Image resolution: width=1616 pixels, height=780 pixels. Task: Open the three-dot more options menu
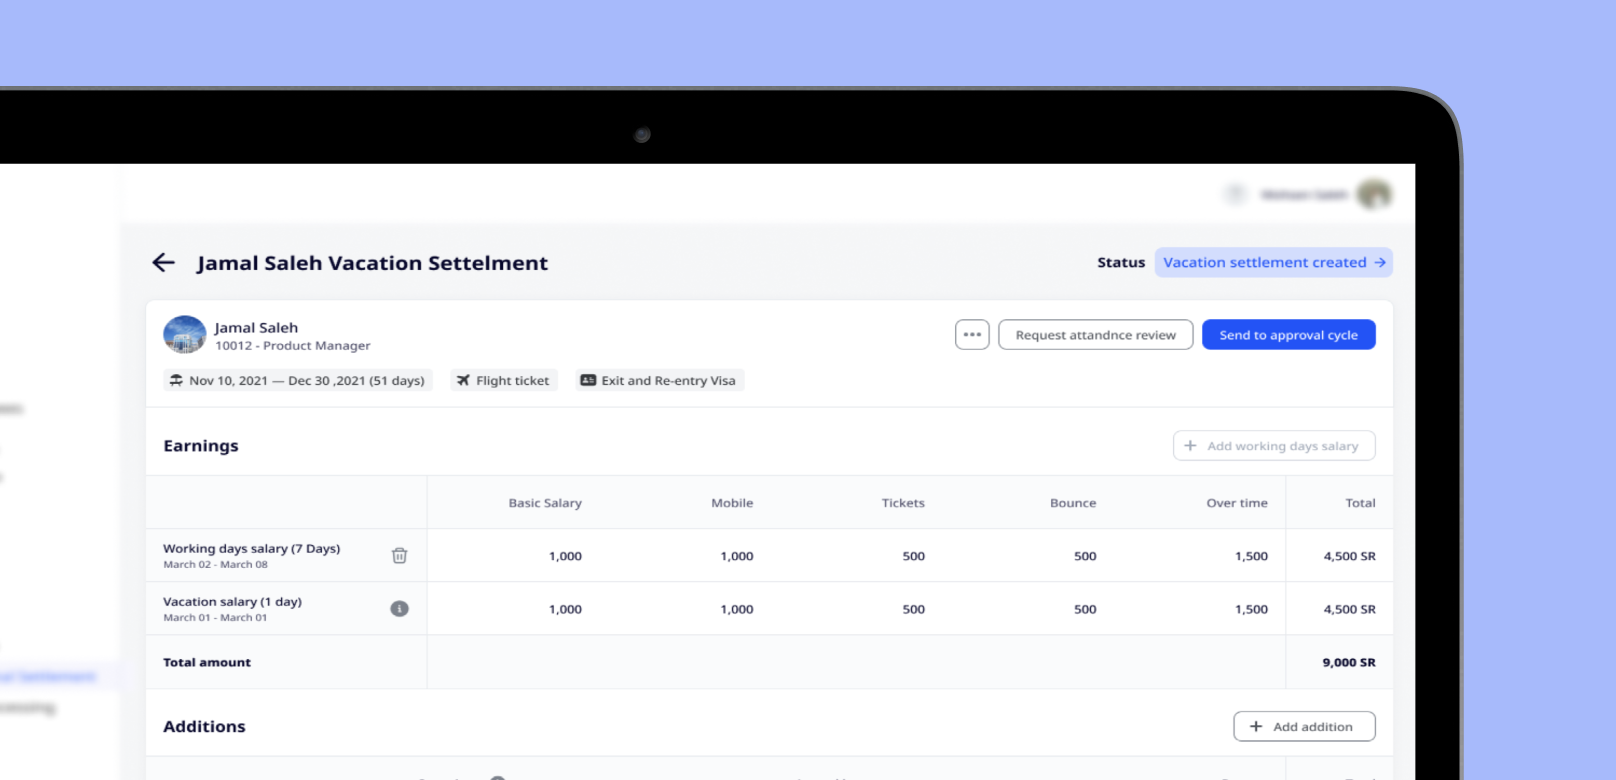click(972, 335)
